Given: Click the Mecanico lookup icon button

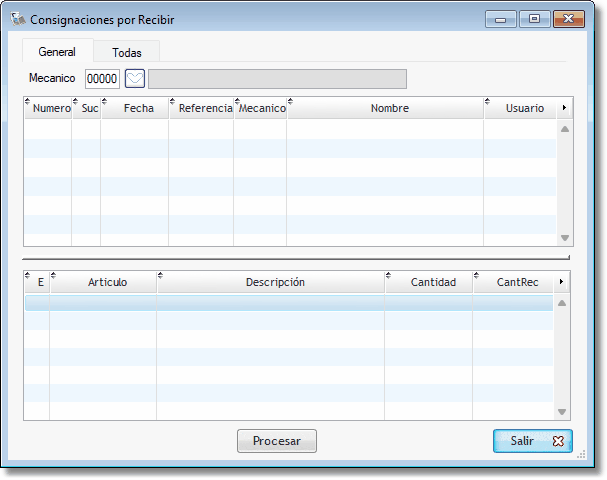Looking at the screenshot, I should click(135, 79).
